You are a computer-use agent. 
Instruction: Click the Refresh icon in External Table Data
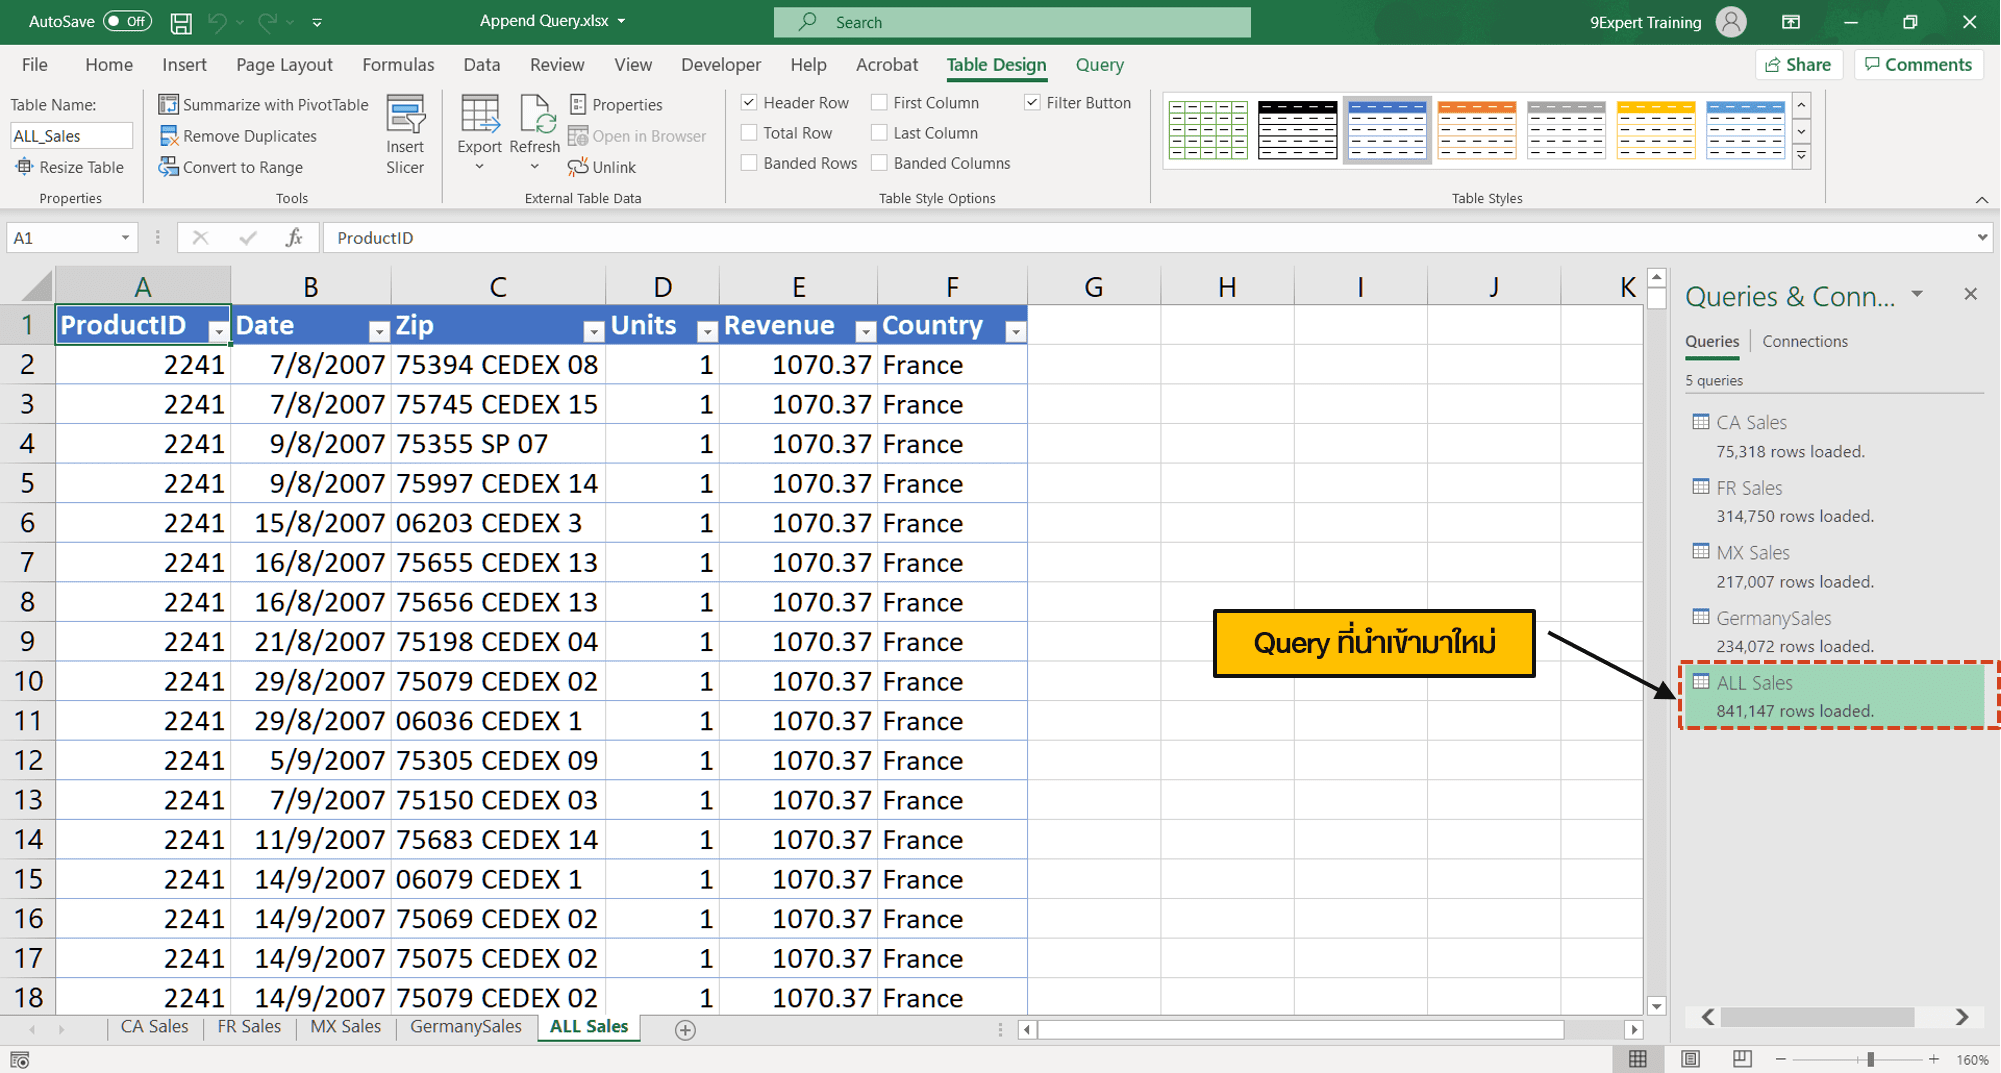535,125
